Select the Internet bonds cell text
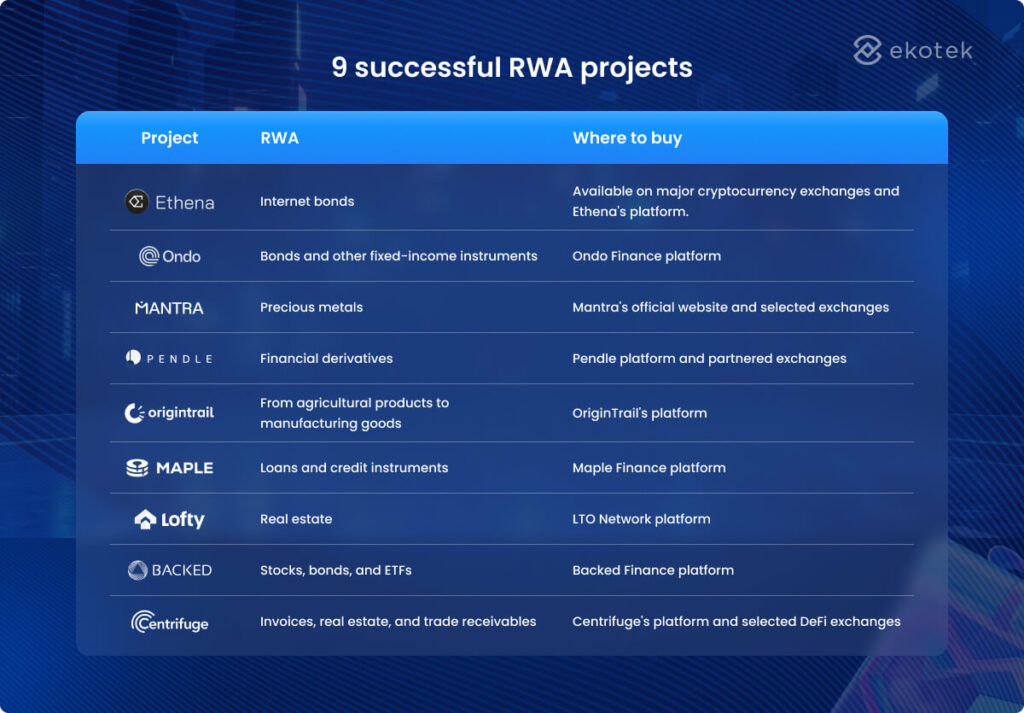Viewport: 1024px width, 713px height. click(x=306, y=201)
